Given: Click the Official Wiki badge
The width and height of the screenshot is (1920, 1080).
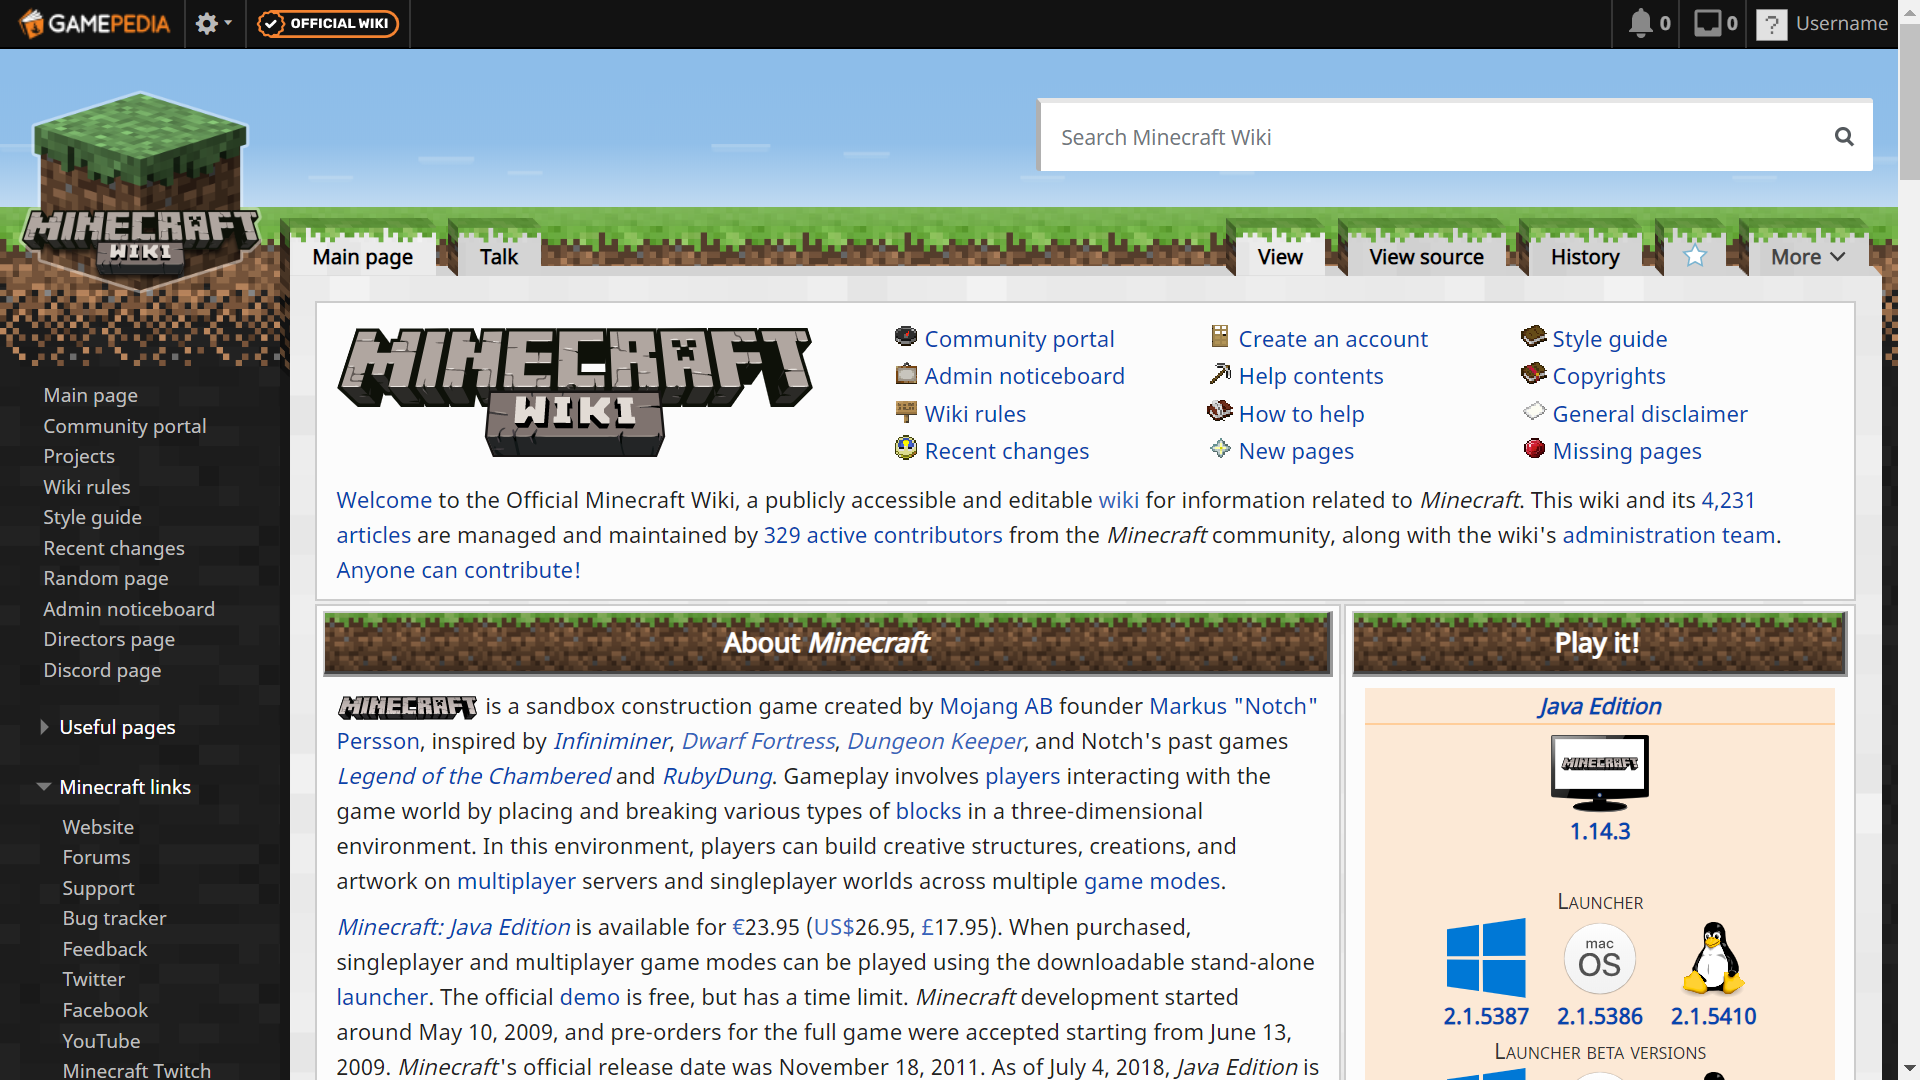Looking at the screenshot, I should 328,23.
